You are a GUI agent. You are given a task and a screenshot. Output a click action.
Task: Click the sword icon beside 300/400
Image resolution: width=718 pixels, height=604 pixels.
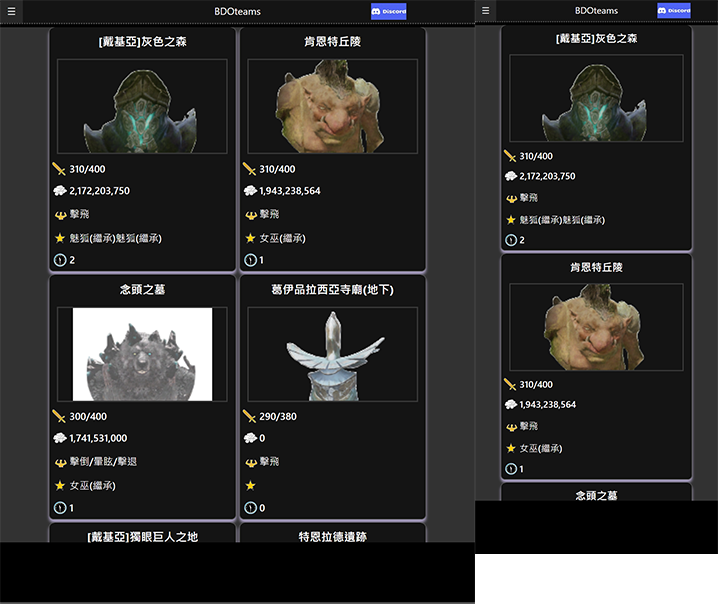pyautogui.click(x=59, y=417)
